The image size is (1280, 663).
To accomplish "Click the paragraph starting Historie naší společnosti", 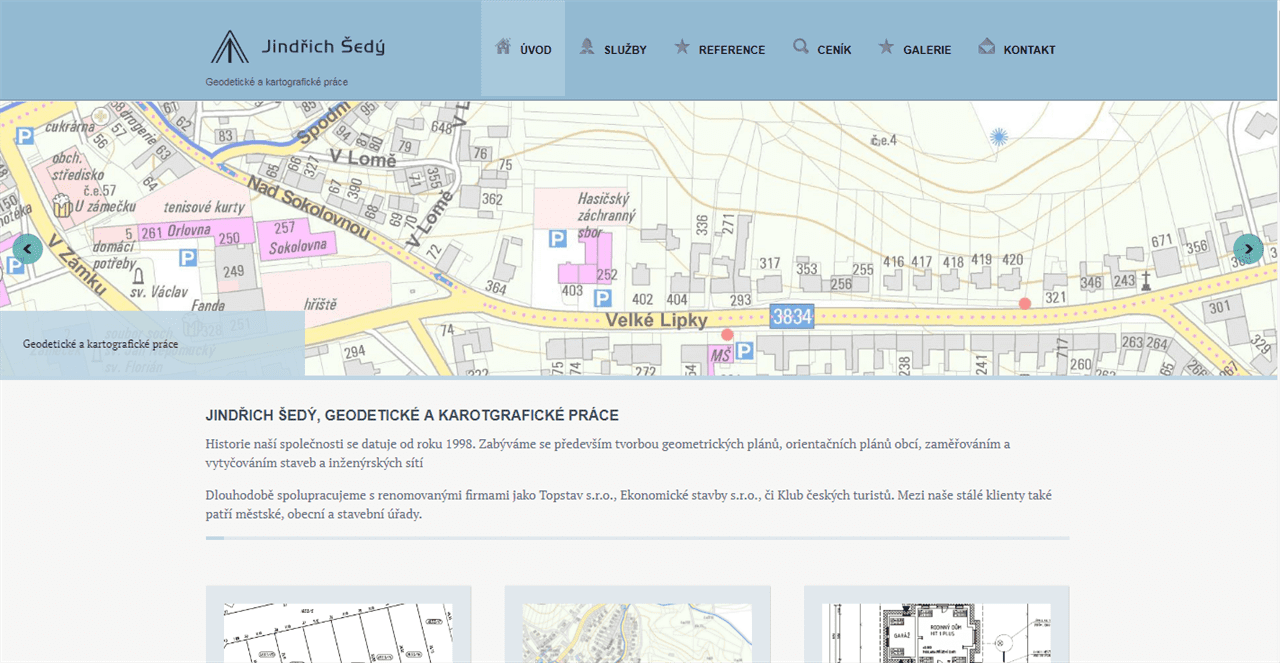I will point(608,453).
